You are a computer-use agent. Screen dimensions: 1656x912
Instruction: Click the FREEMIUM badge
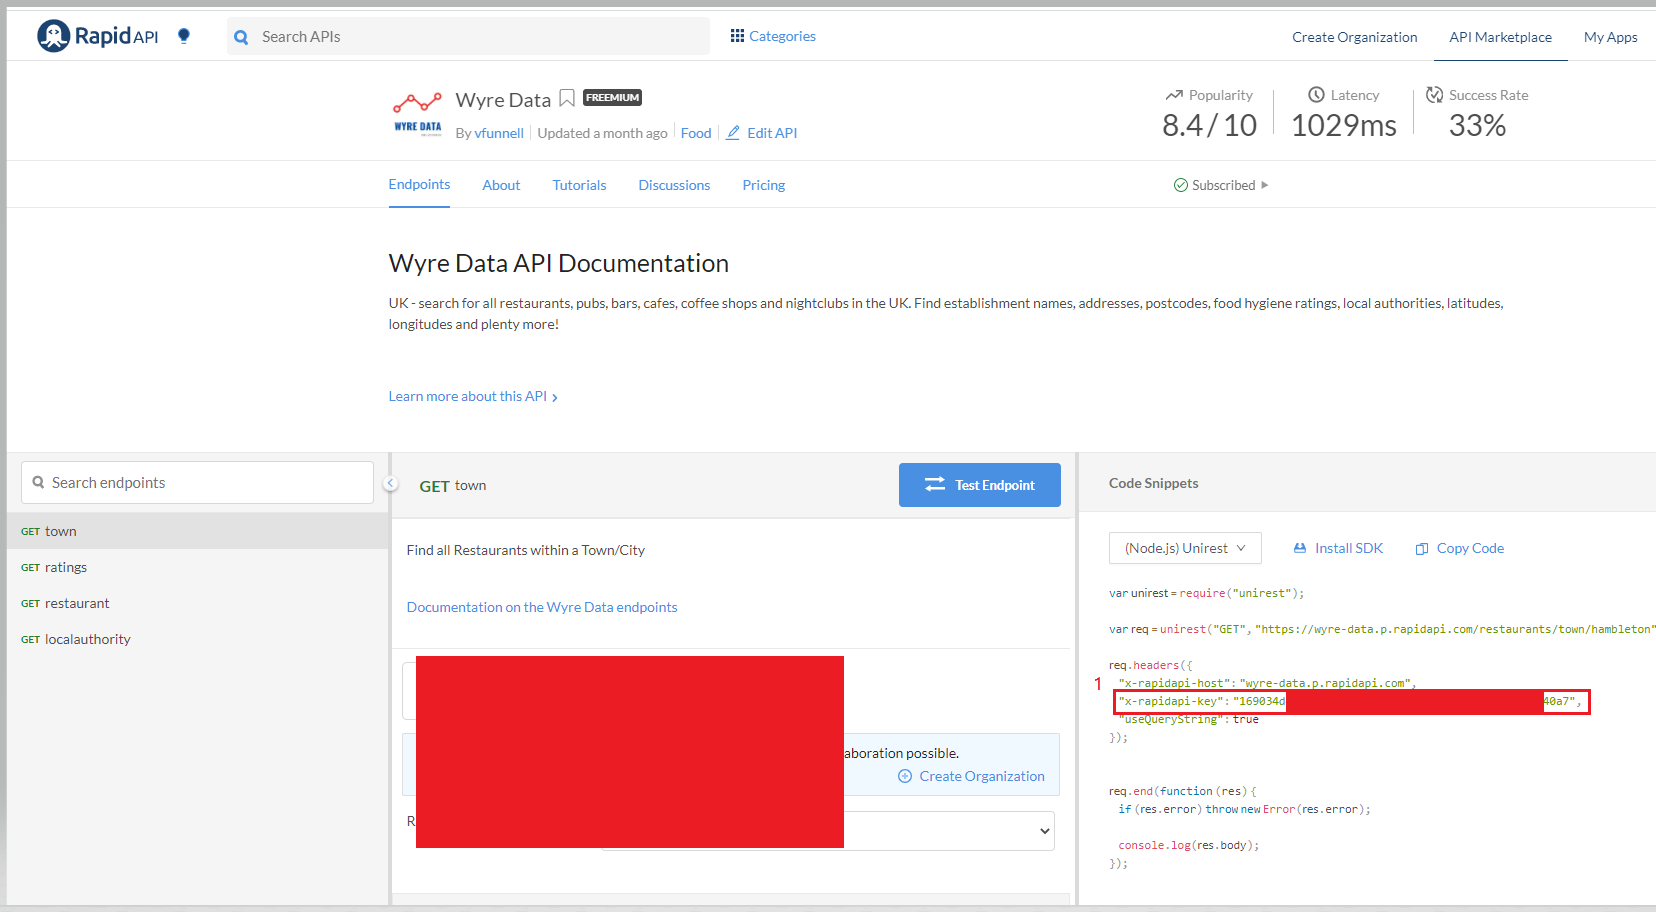612,97
